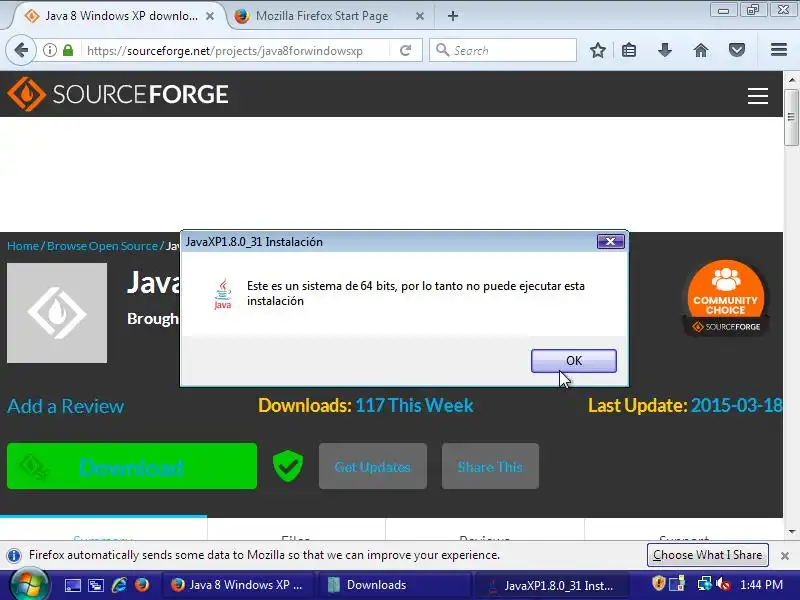Click the Java logo icon in the dialog
The image size is (800, 600).
tap(222, 294)
